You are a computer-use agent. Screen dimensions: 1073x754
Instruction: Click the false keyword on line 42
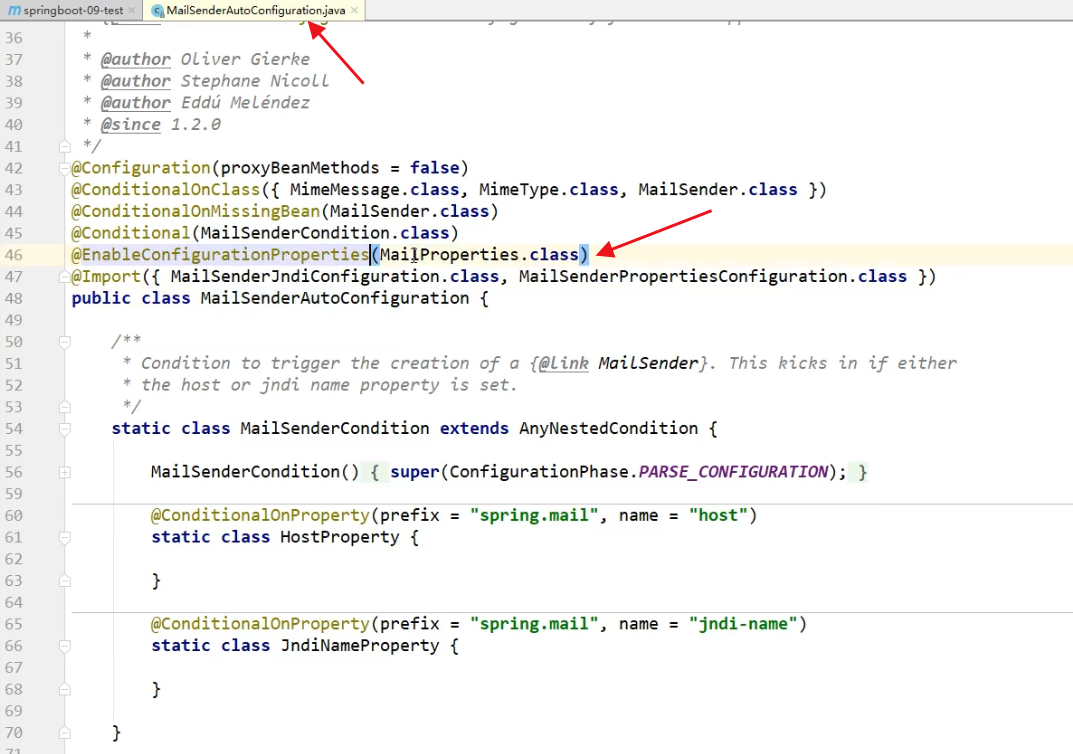[x=435, y=168]
